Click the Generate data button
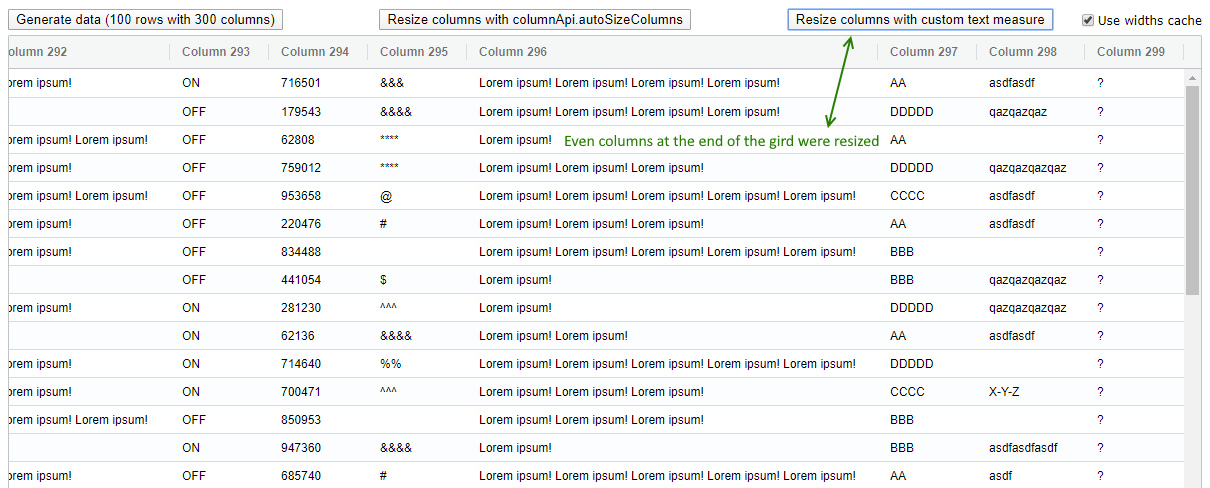Screen dimensions: 1210x488 (x=146, y=20)
